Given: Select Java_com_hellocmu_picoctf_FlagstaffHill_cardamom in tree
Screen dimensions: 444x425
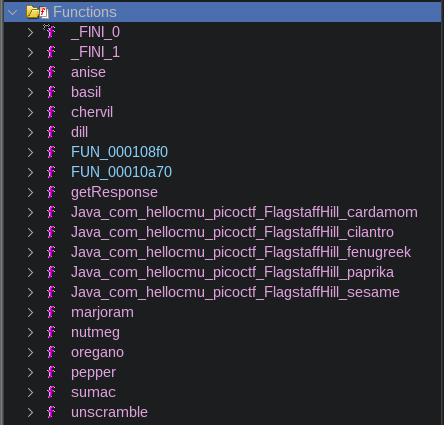Looking at the screenshot, I should tap(244, 212).
